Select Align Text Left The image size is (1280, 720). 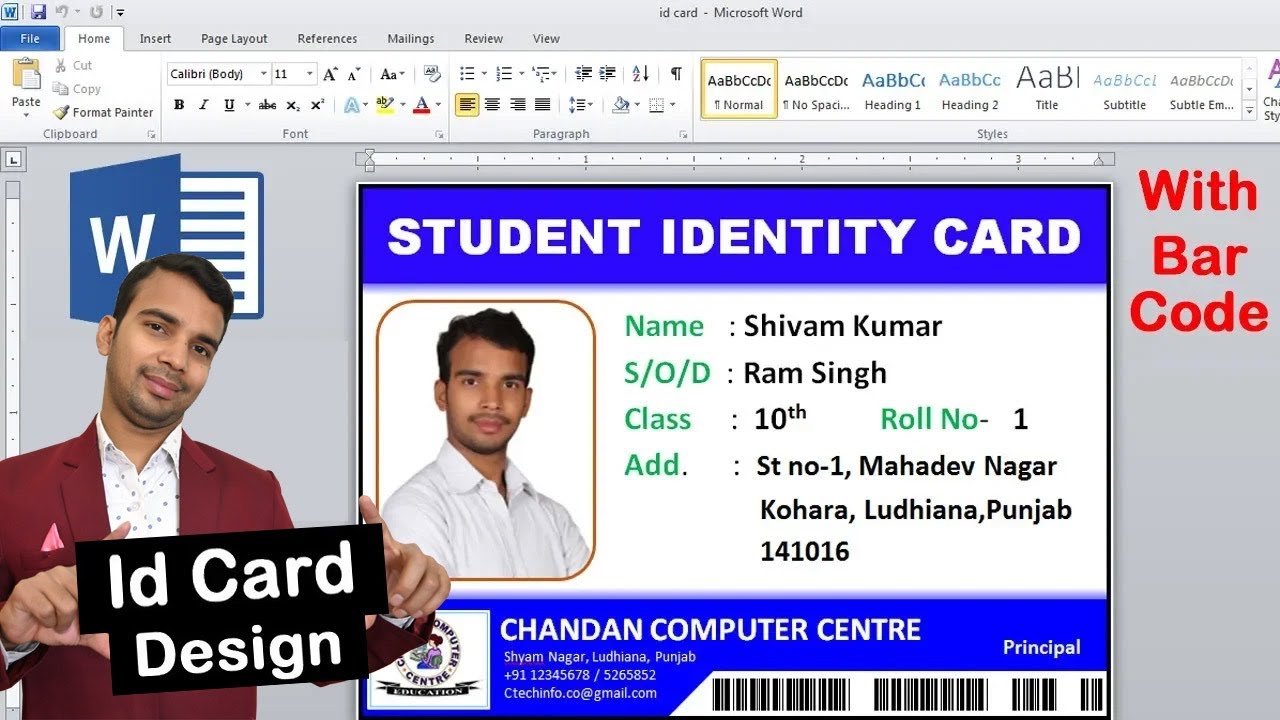coord(467,104)
